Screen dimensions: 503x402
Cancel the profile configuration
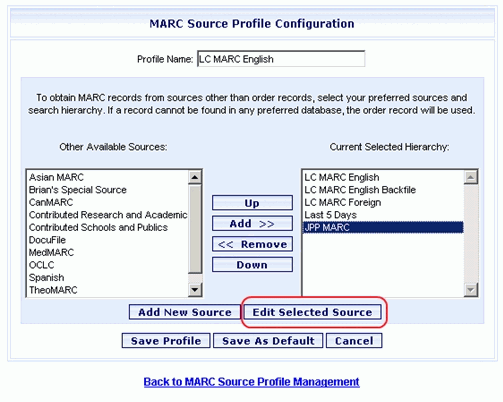point(354,341)
